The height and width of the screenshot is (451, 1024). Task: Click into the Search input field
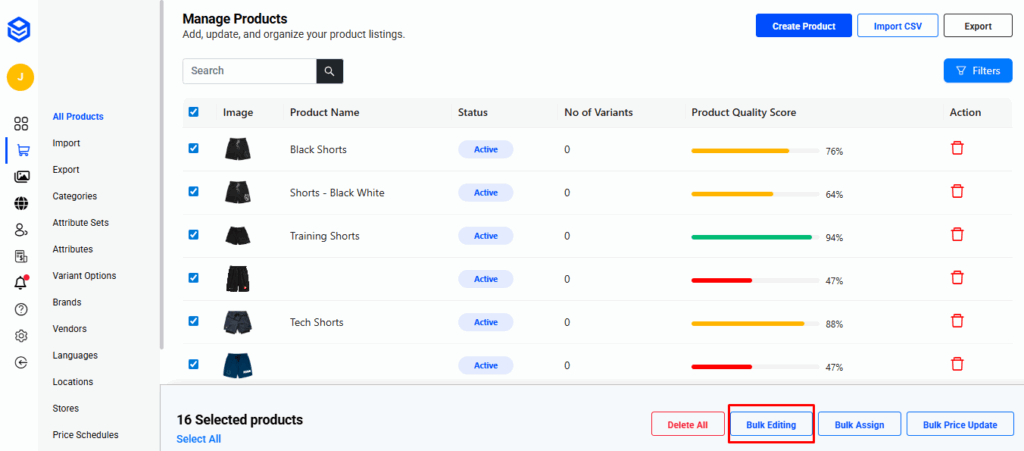[250, 71]
